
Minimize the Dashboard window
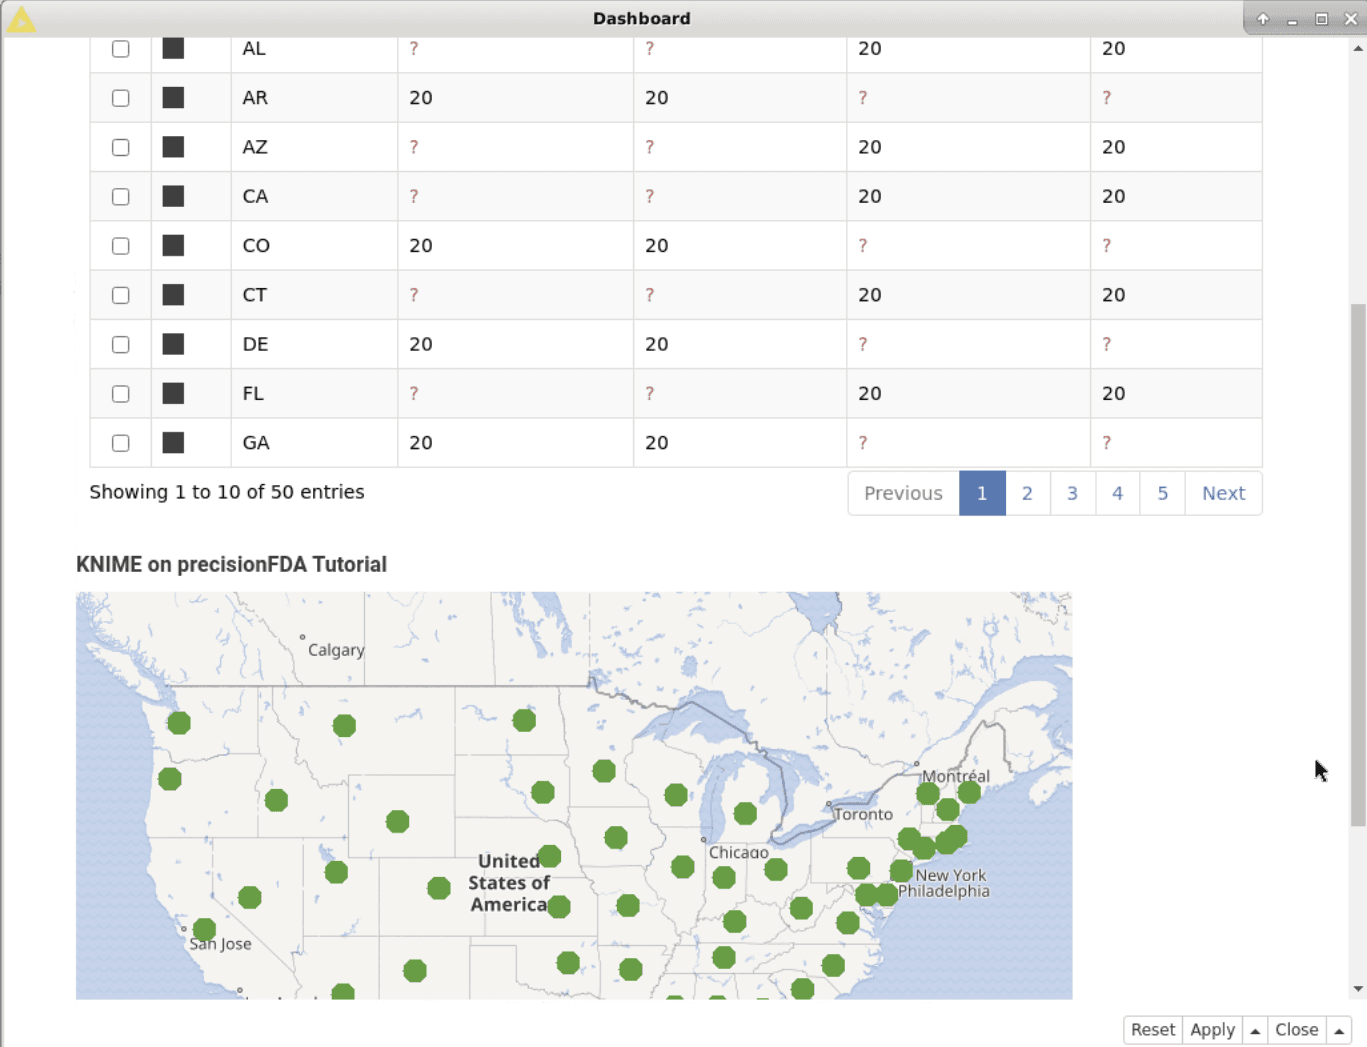click(1292, 19)
